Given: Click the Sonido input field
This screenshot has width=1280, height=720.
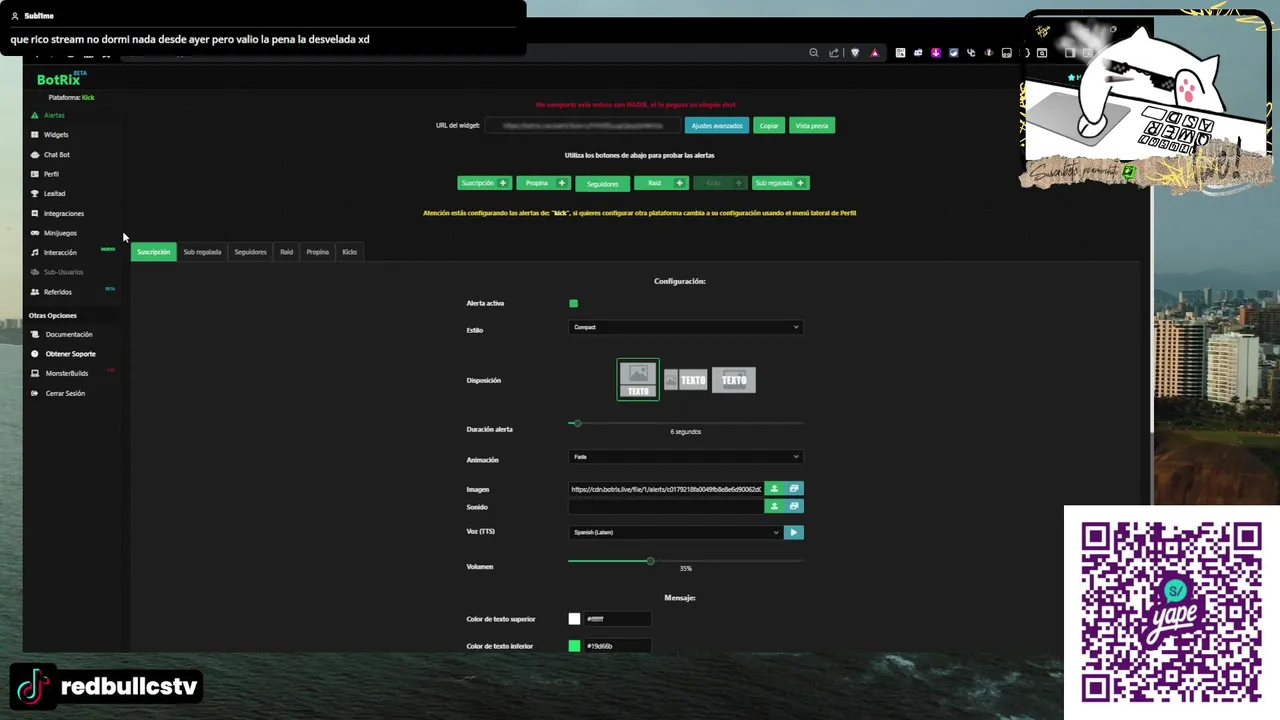Looking at the screenshot, I should [666, 506].
